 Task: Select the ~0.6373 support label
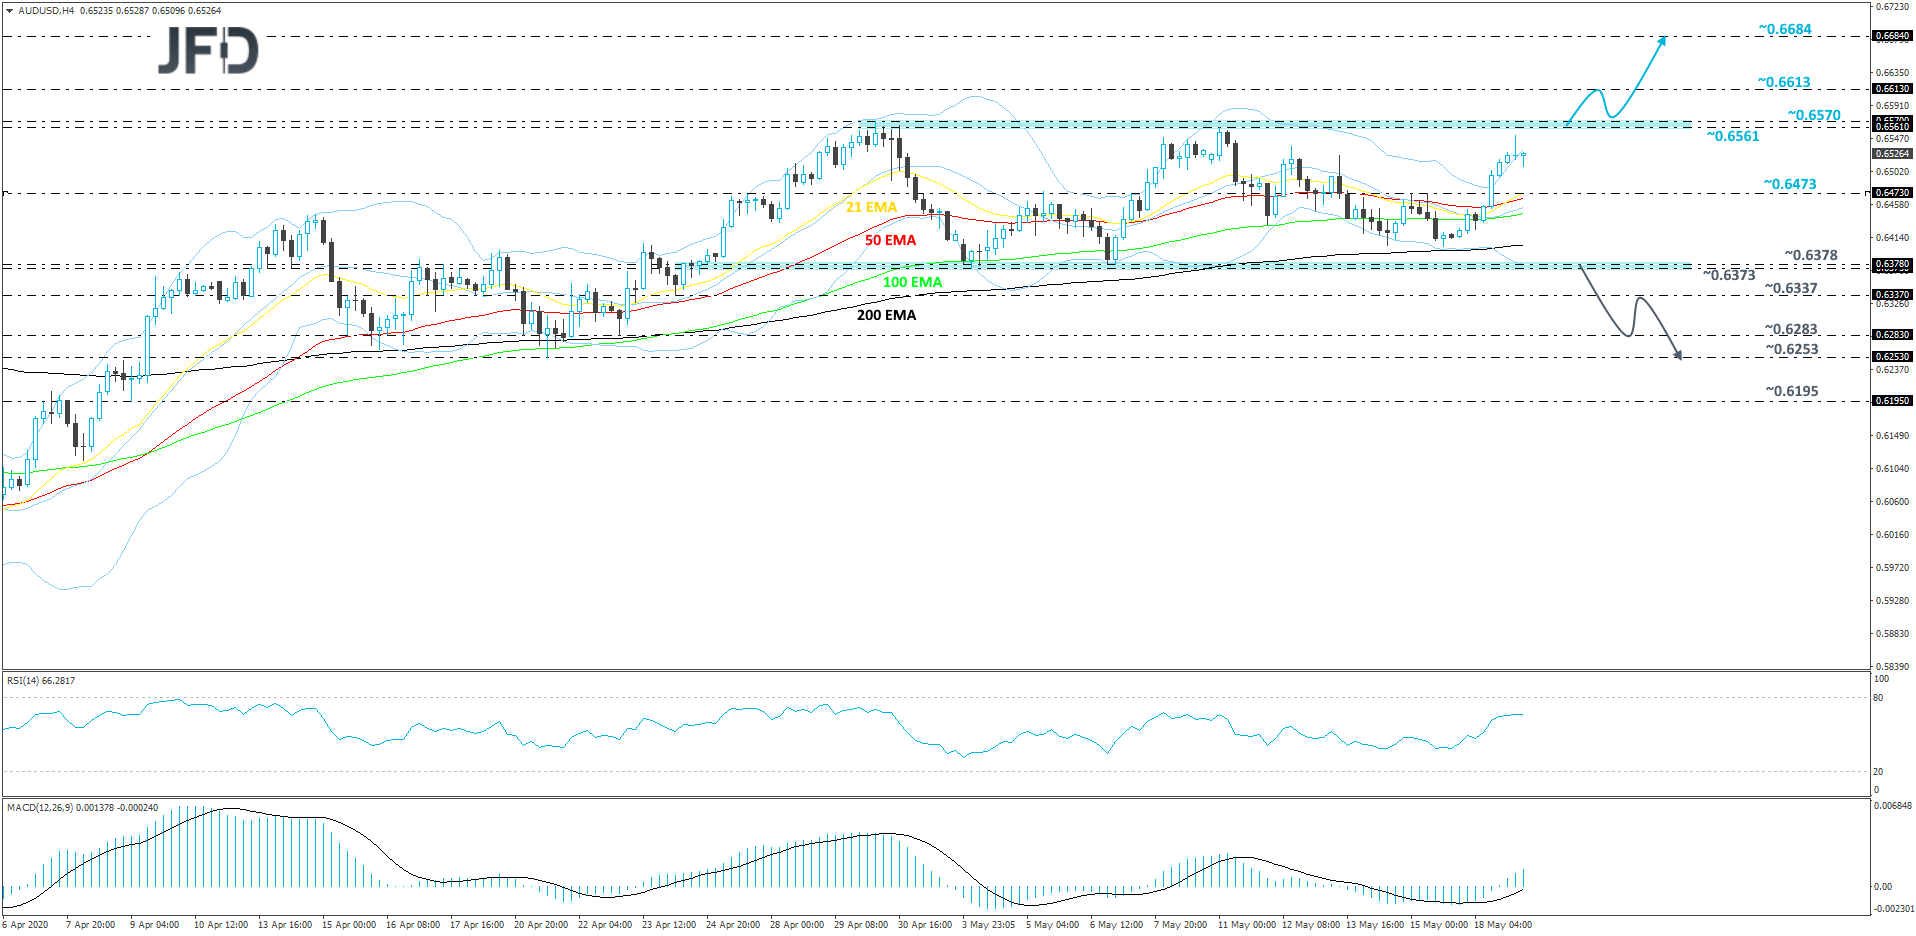[1729, 275]
